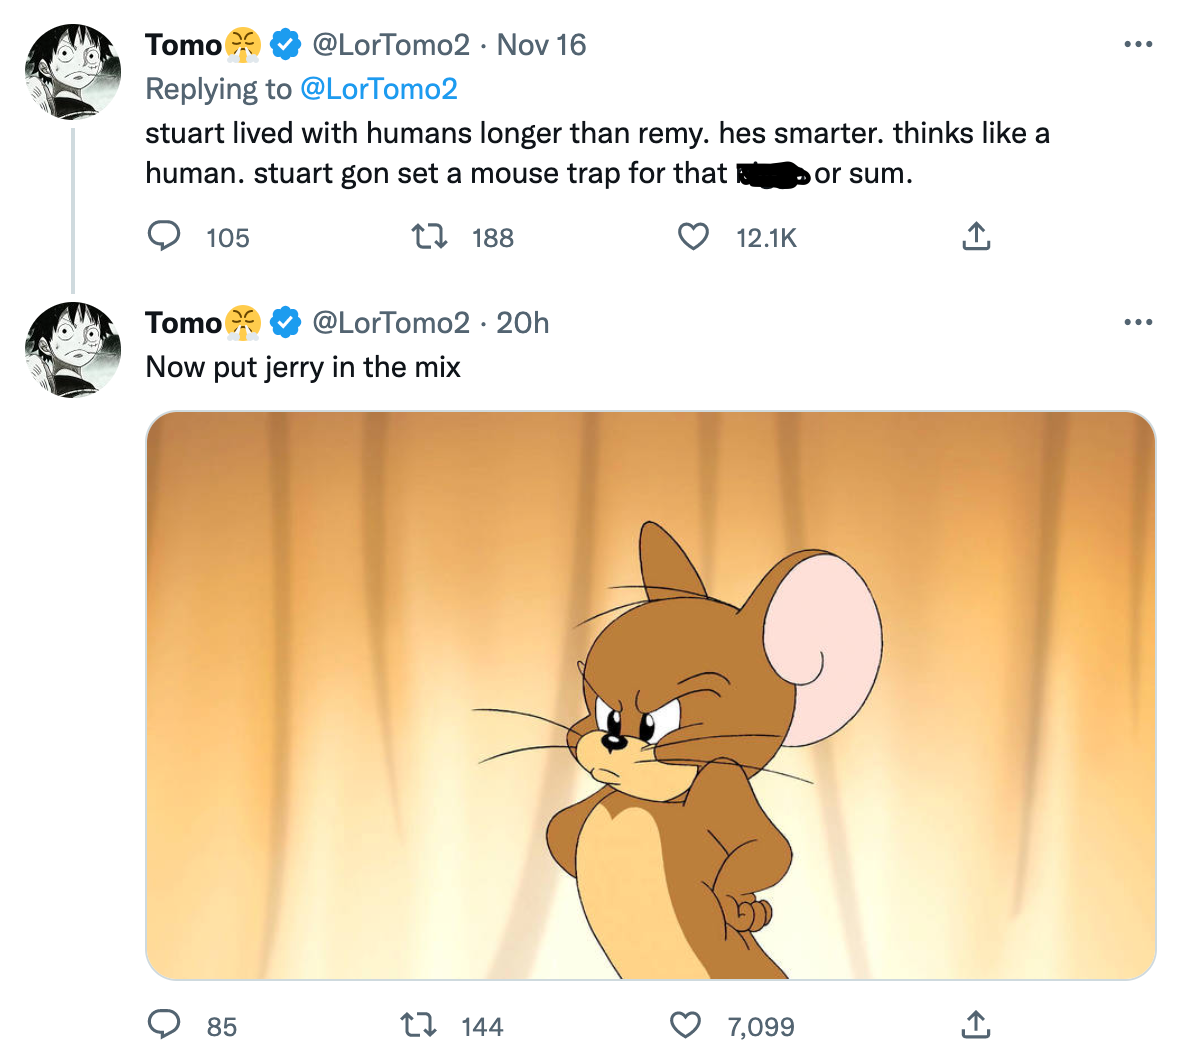Click the retweet icon showing 188
Image resolution: width=1184 pixels, height=1064 pixels.
click(428, 237)
